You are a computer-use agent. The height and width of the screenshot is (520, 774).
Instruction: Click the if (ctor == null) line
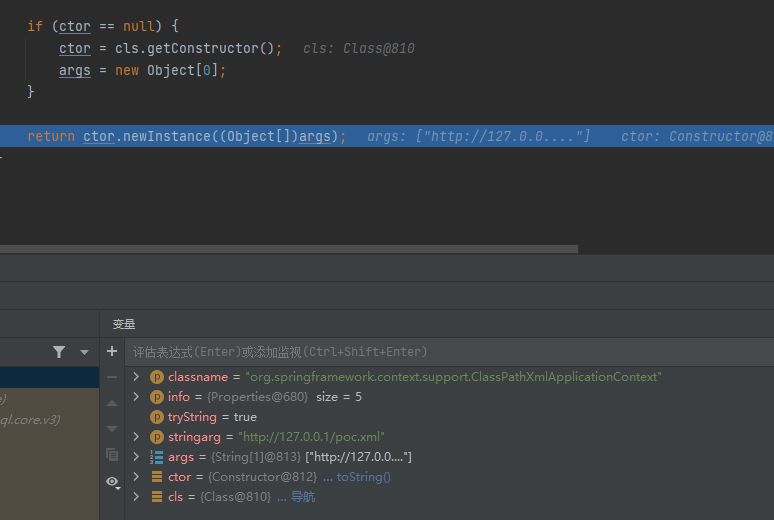point(103,26)
